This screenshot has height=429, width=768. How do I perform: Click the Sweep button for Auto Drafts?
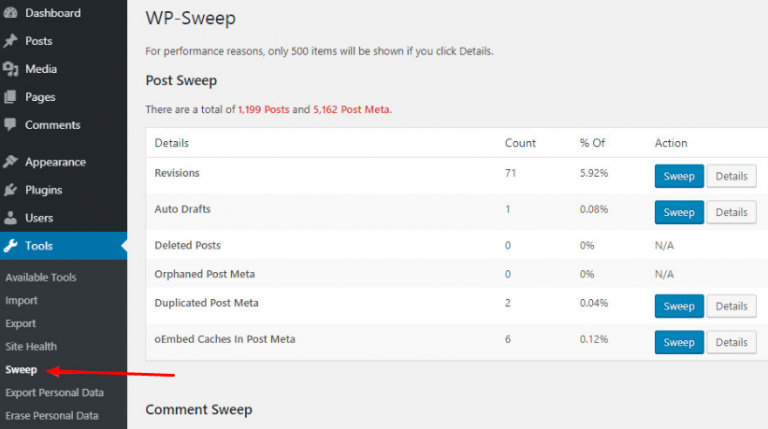[x=679, y=212]
